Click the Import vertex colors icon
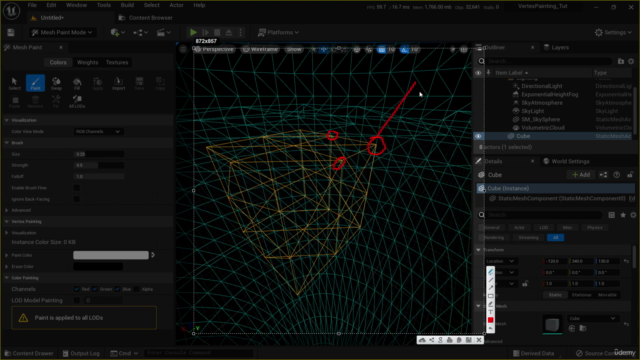The width and height of the screenshot is (640, 360). (119, 83)
